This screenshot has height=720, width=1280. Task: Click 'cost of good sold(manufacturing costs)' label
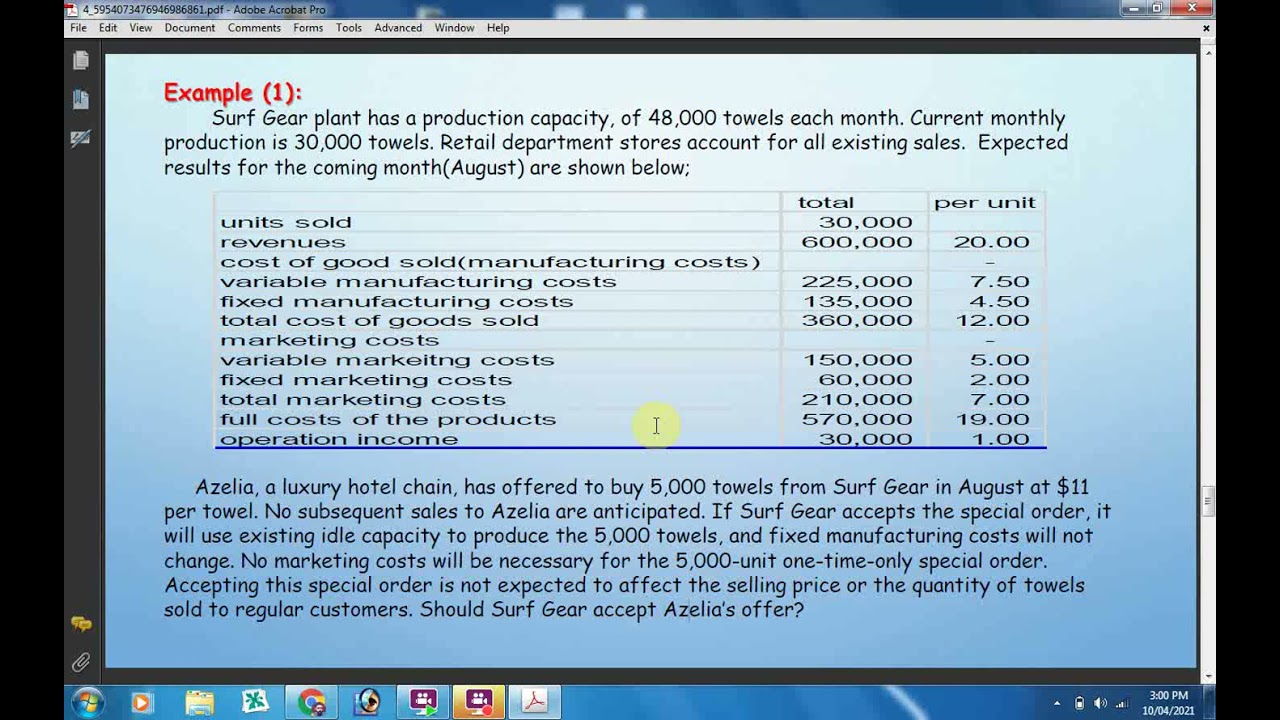(490, 262)
